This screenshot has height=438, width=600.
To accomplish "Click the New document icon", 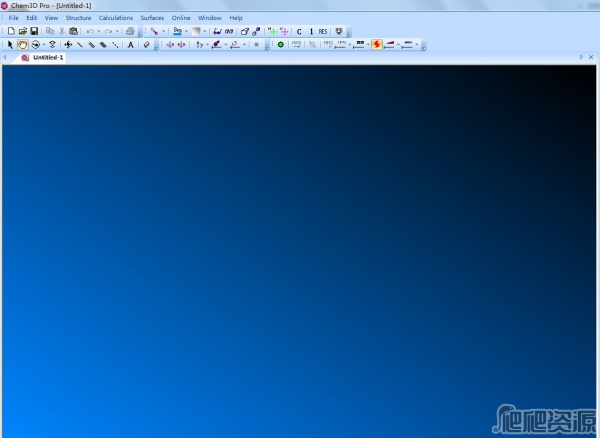I will (10, 31).
